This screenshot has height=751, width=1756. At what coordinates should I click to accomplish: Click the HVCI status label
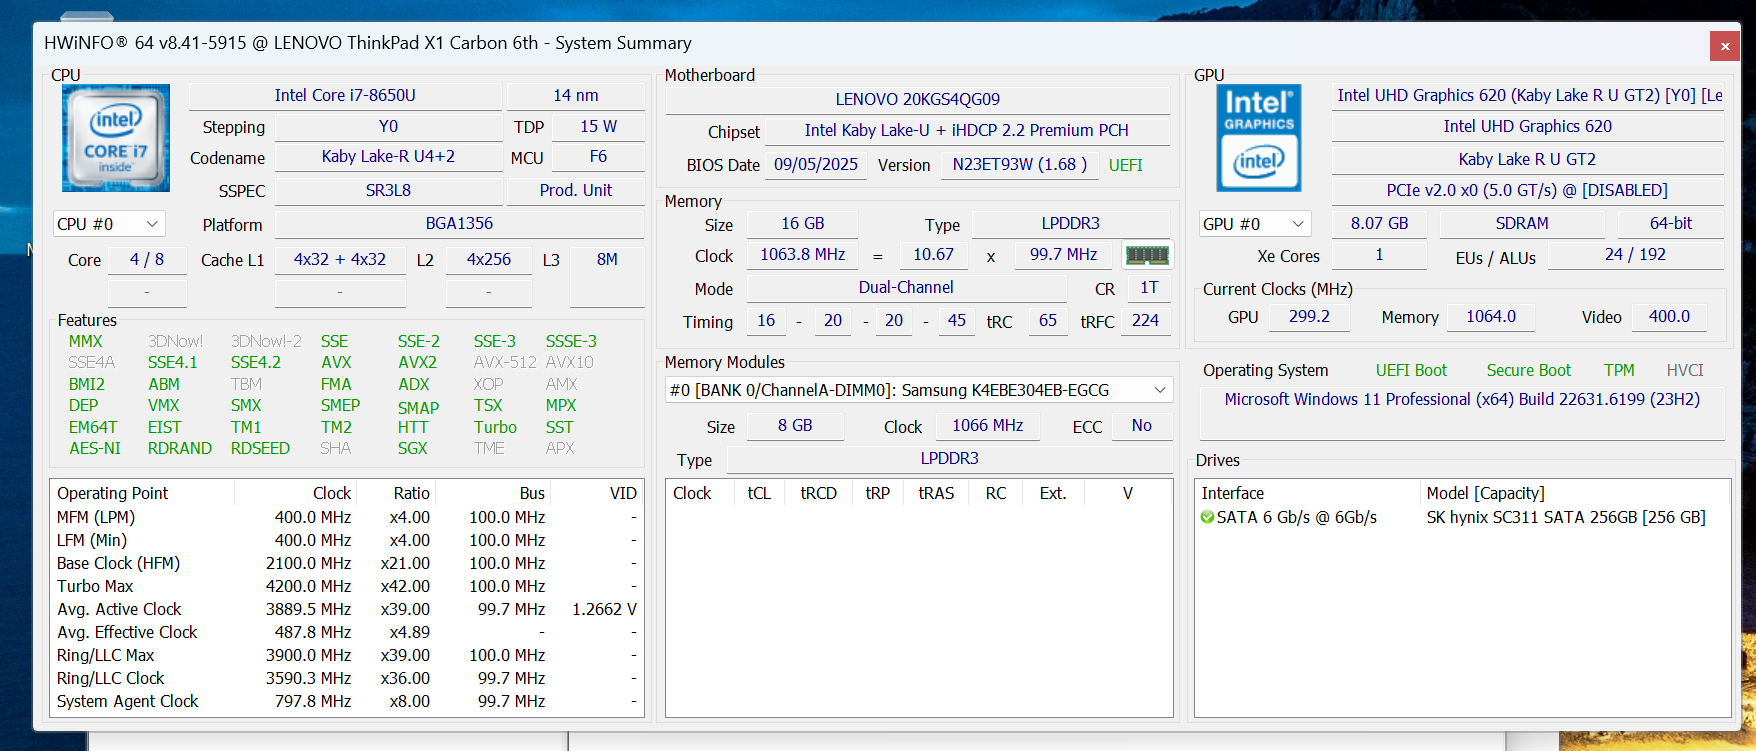tap(1685, 371)
